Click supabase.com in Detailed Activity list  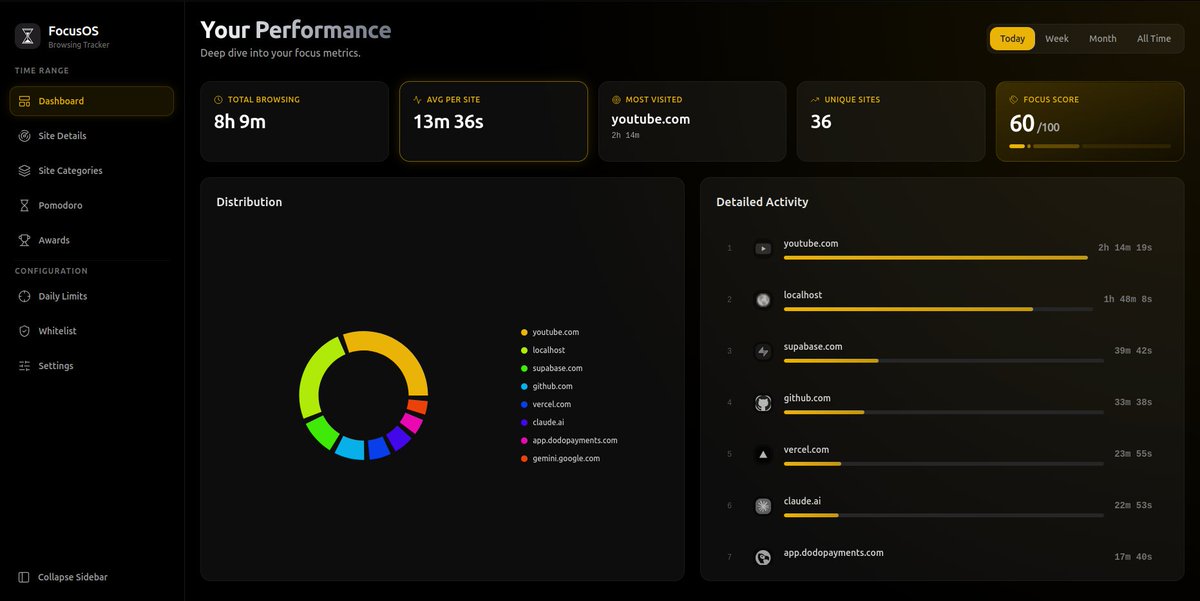(x=813, y=347)
